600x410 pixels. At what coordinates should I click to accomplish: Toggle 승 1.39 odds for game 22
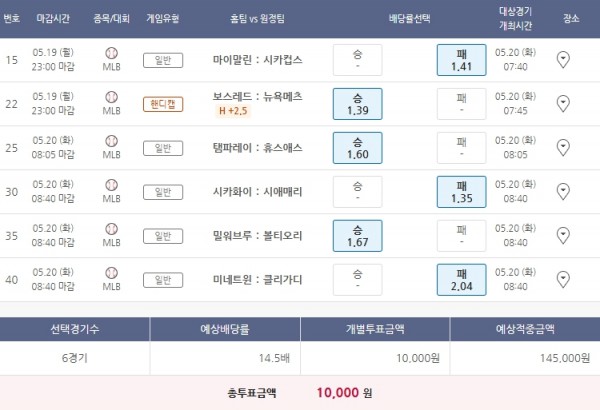(358, 104)
